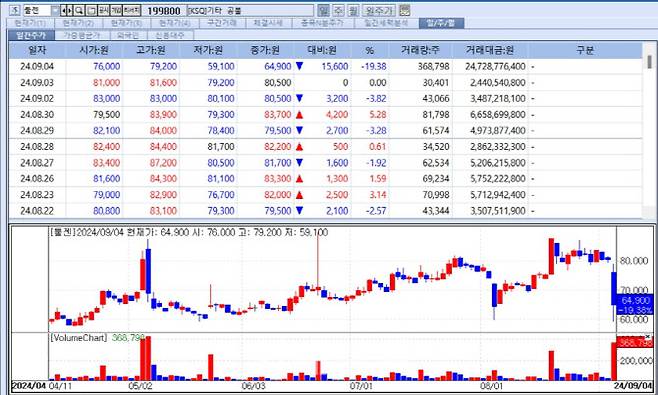Image resolution: width=658 pixels, height=395 pixels.
Task: Click the 구분 column header
Action: pyautogui.click(x=585, y=50)
